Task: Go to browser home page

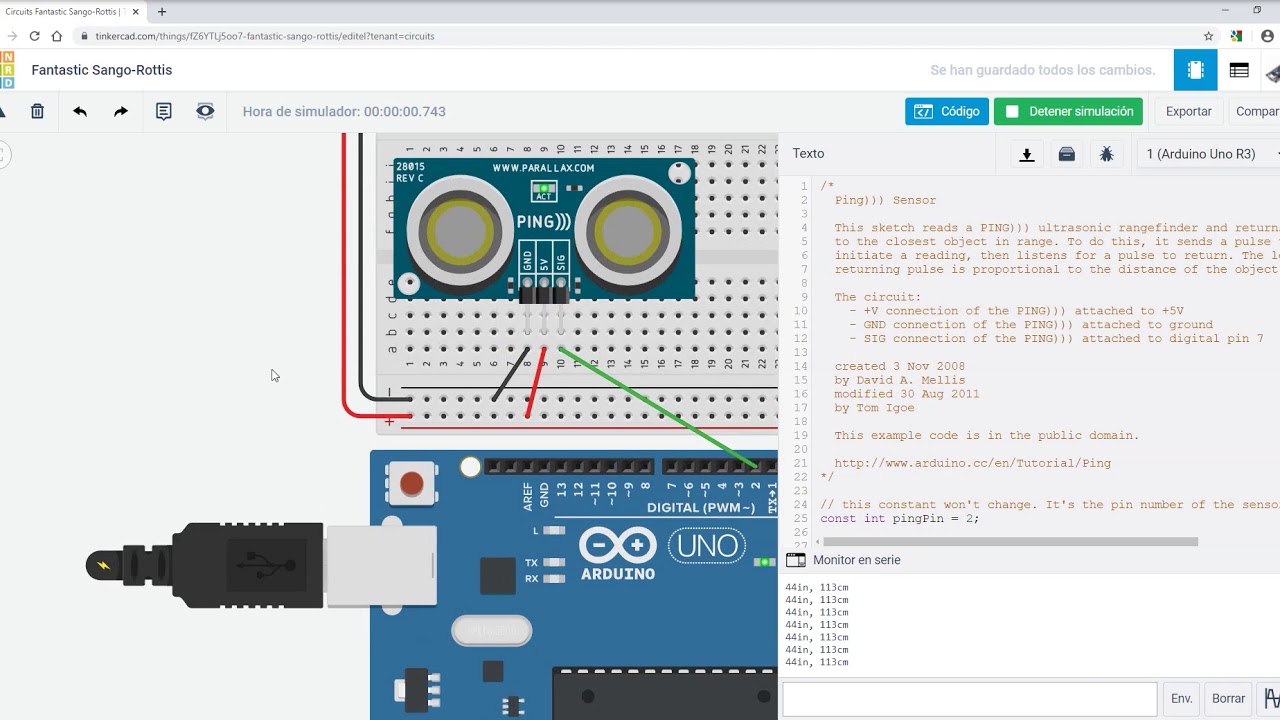Action: click(x=57, y=36)
